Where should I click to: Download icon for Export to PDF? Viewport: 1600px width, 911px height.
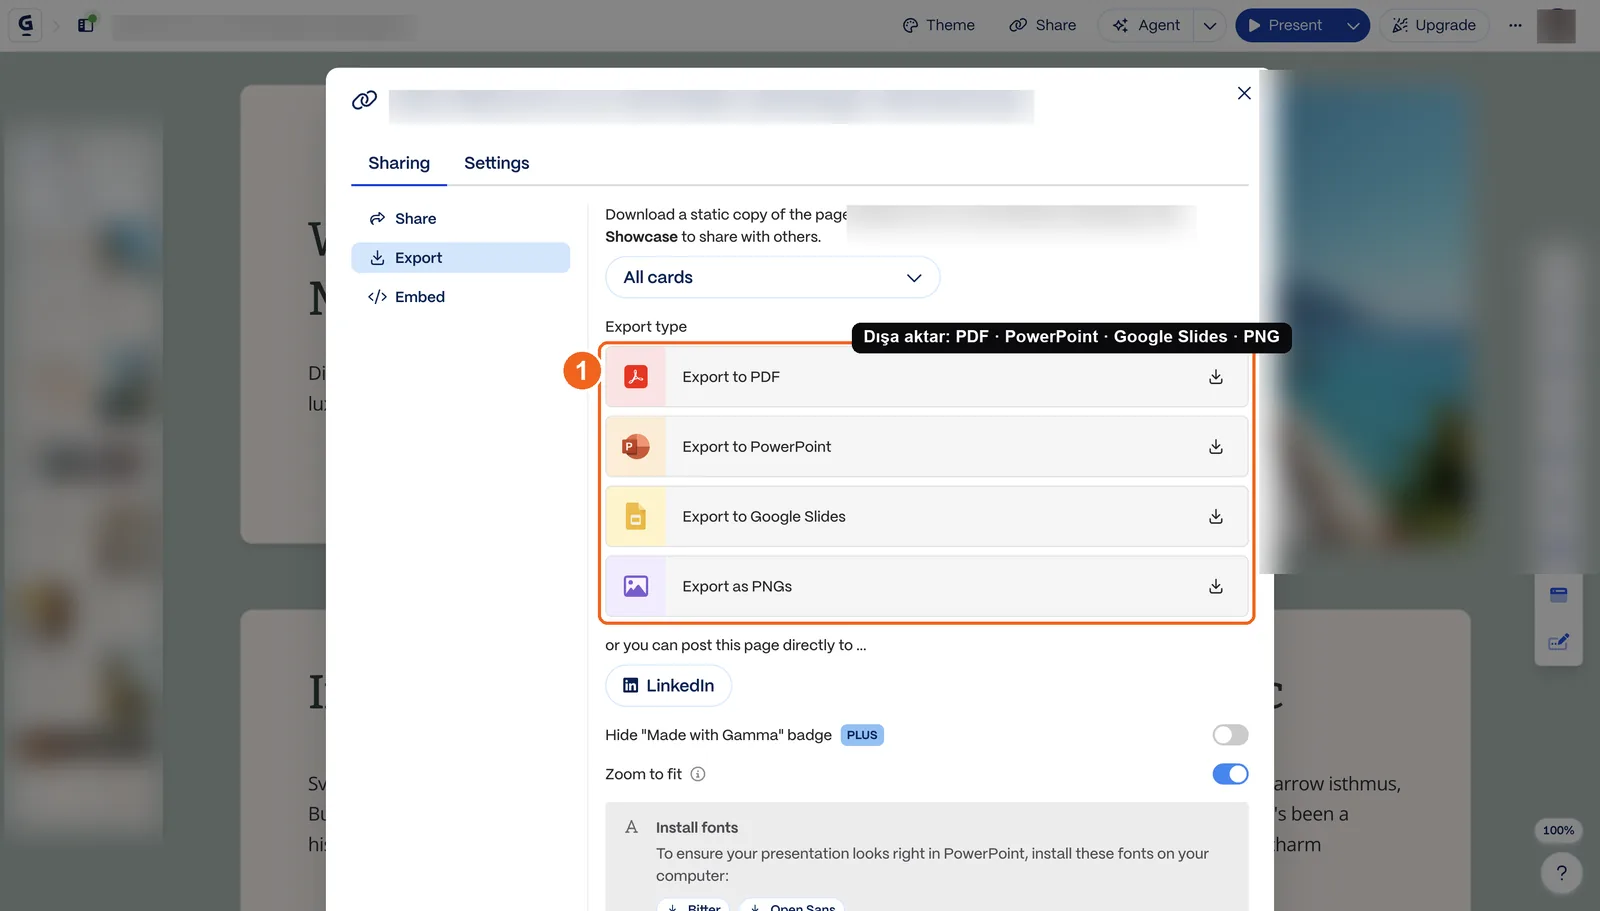(x=1216, y=377)
